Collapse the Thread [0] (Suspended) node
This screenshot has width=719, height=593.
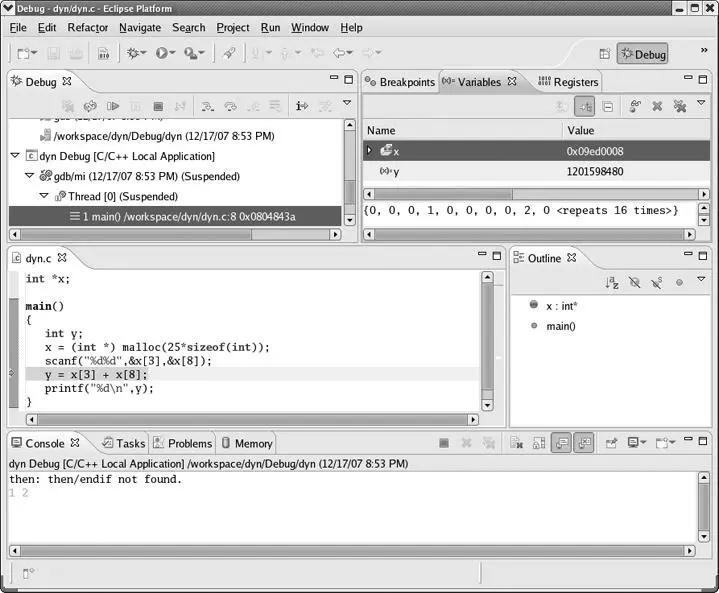click(x=45, y=196)
